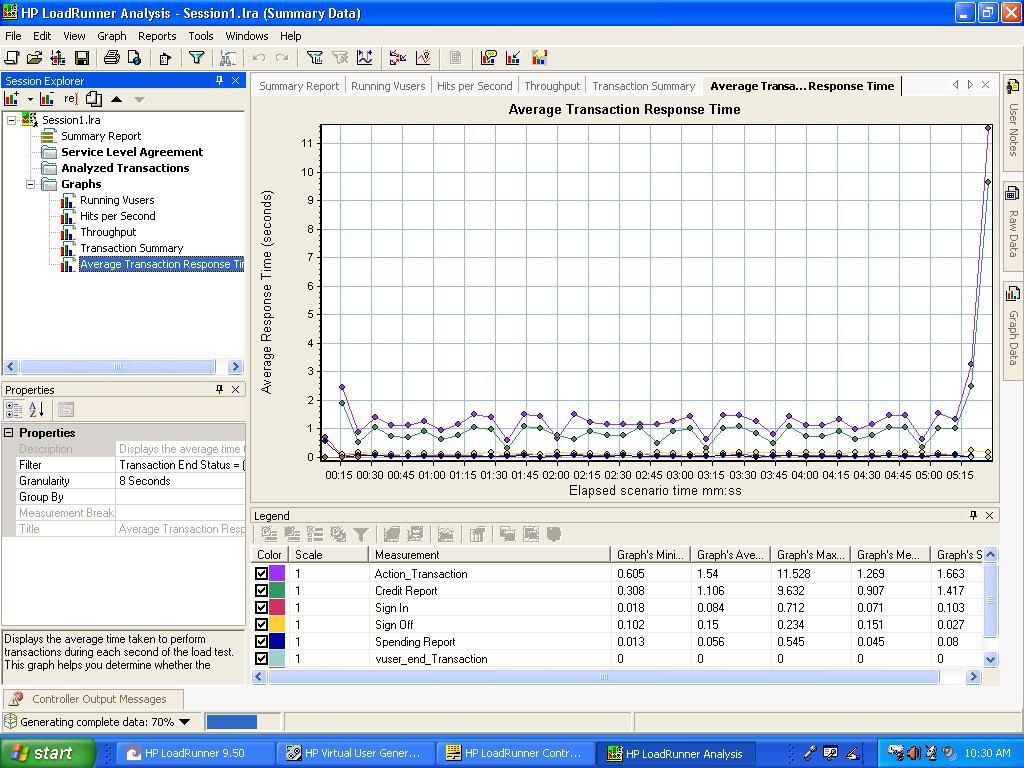Pin the Session Explorer panel
1024x768 pixels.
pos(219,80)
